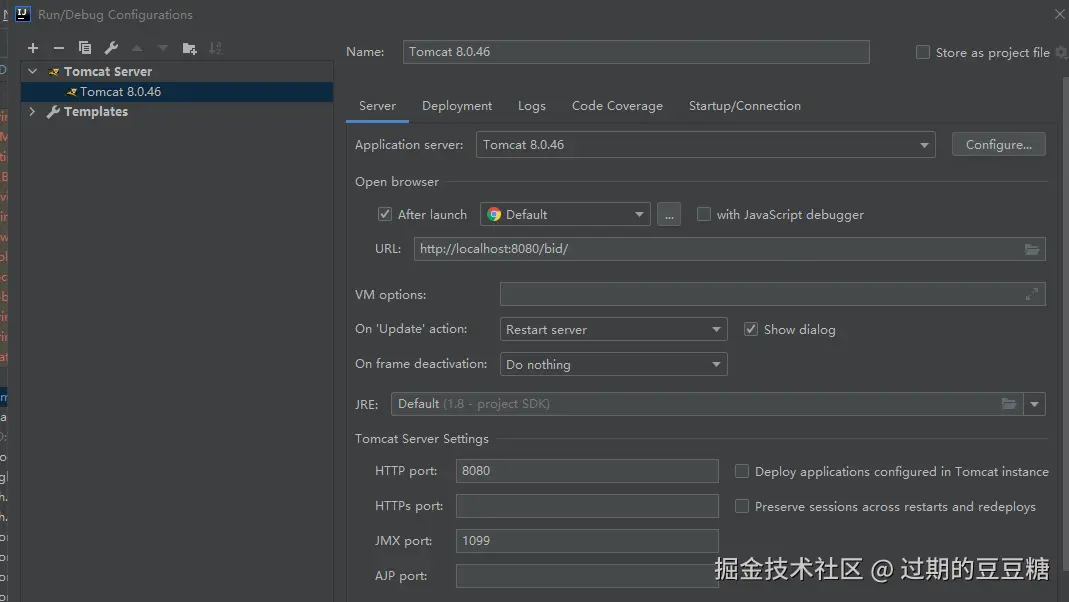This screenshot has width=1069, height=602.
Task: Uncheck After launch checkbox
Action: click(x=385, y=214)
